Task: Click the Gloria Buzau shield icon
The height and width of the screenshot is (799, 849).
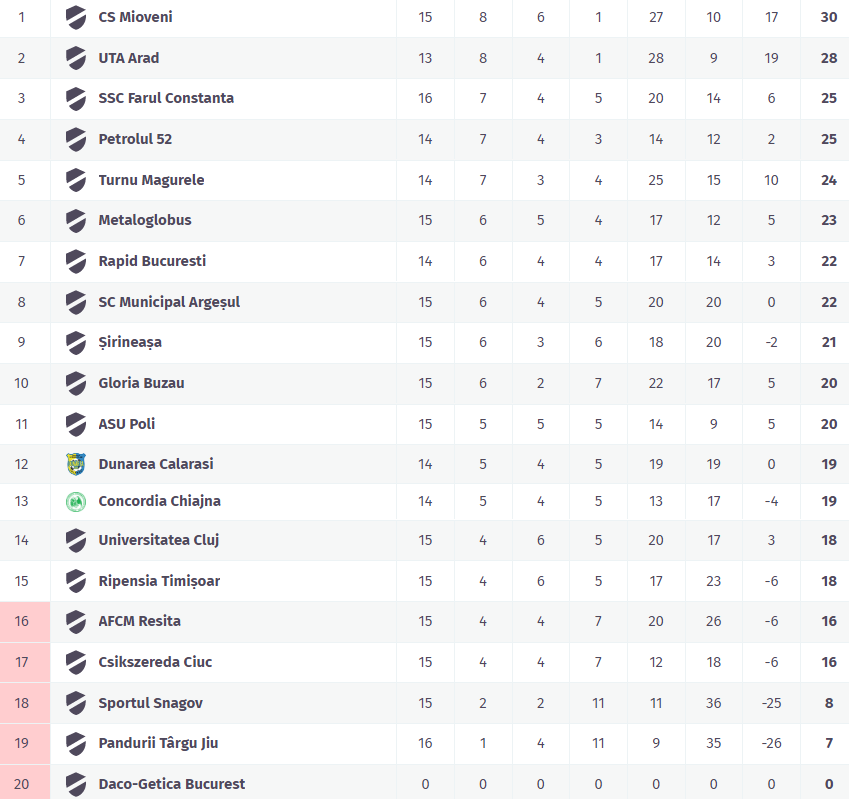Action: click(76, 383)
